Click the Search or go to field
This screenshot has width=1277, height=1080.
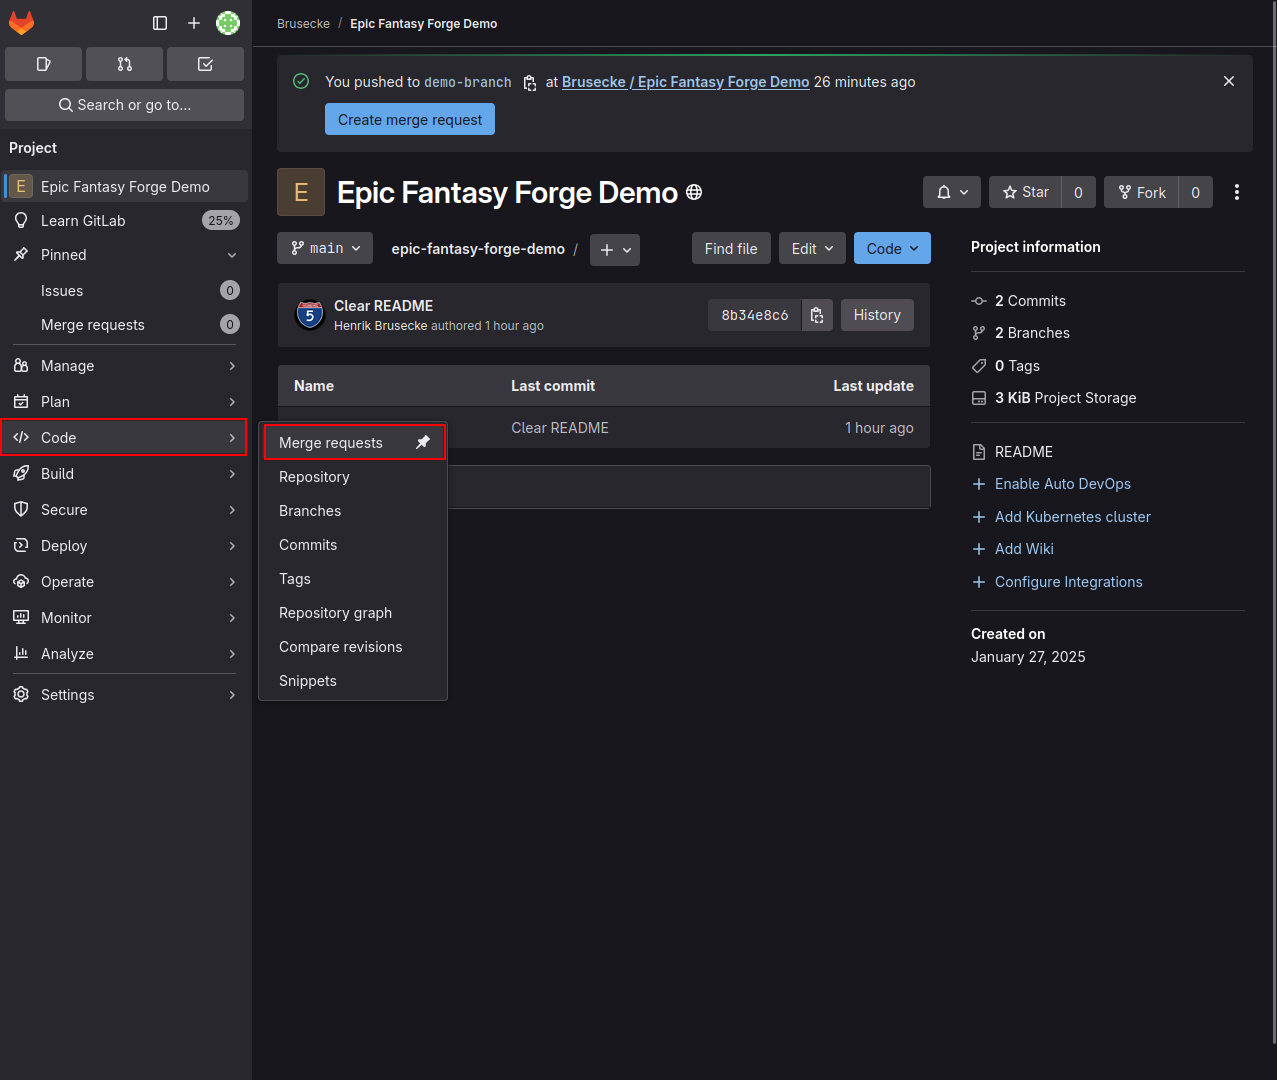125,105
